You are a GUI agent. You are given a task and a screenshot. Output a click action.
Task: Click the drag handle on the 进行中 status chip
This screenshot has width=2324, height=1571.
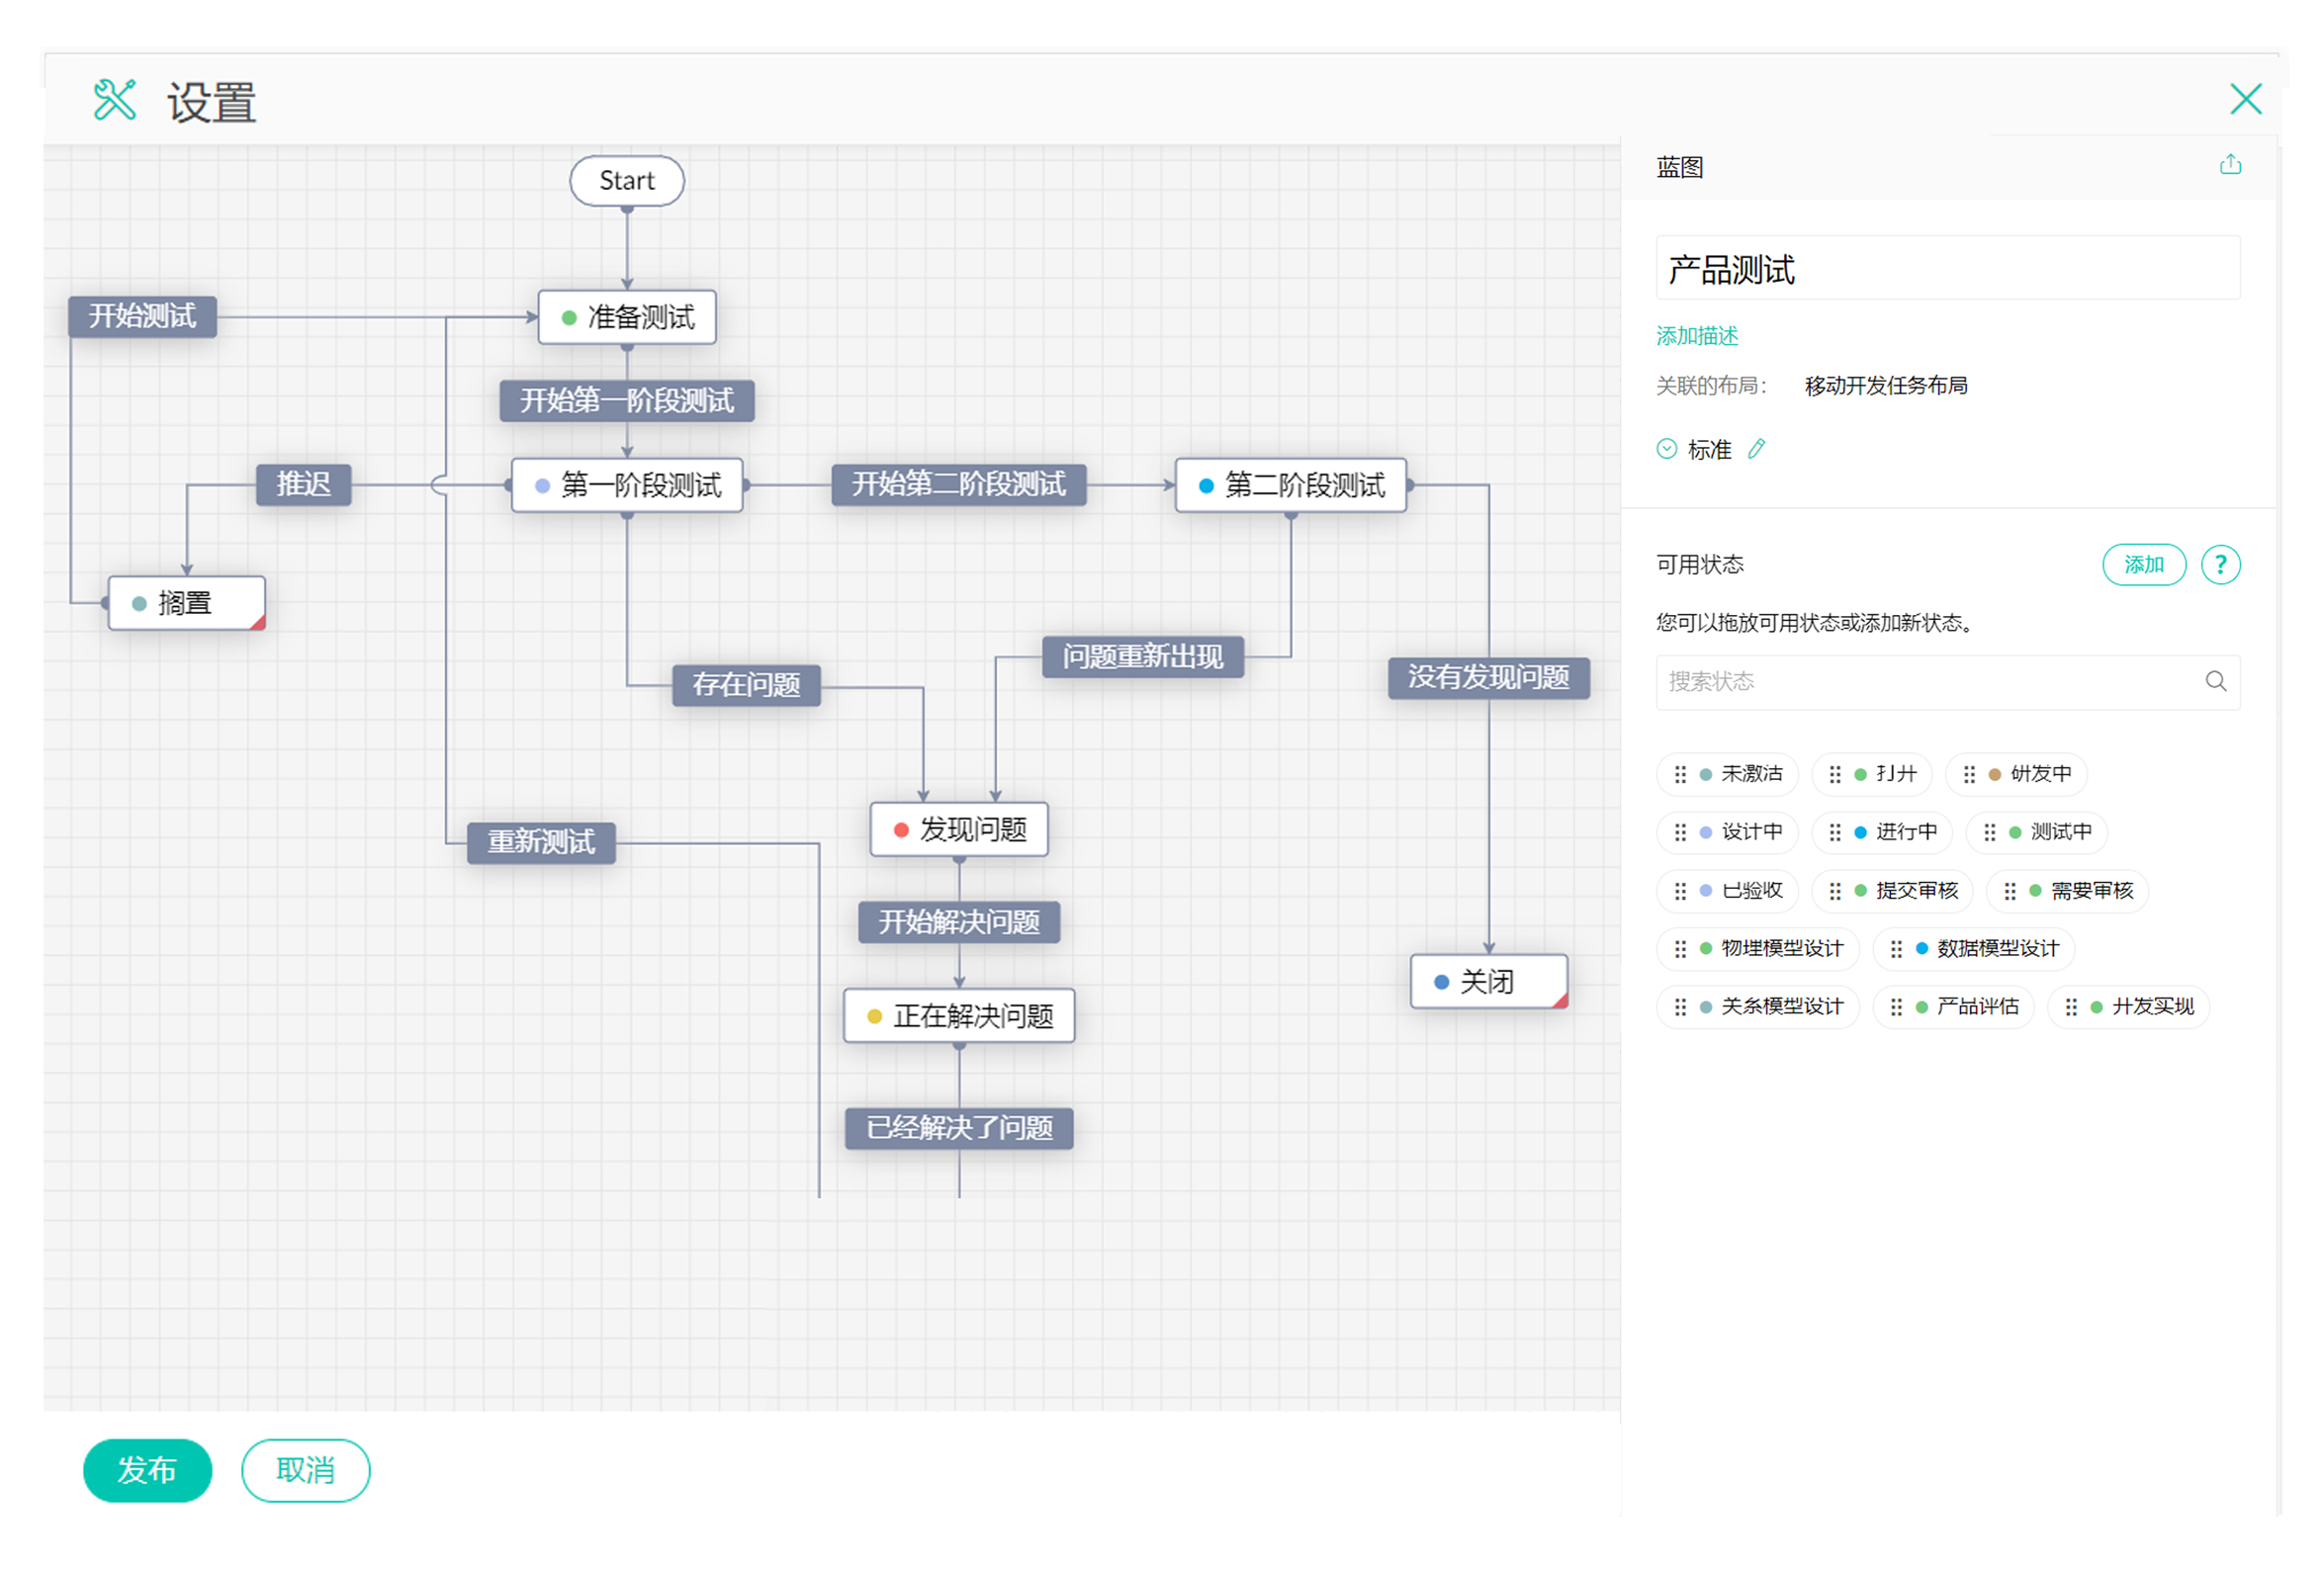1834,832
